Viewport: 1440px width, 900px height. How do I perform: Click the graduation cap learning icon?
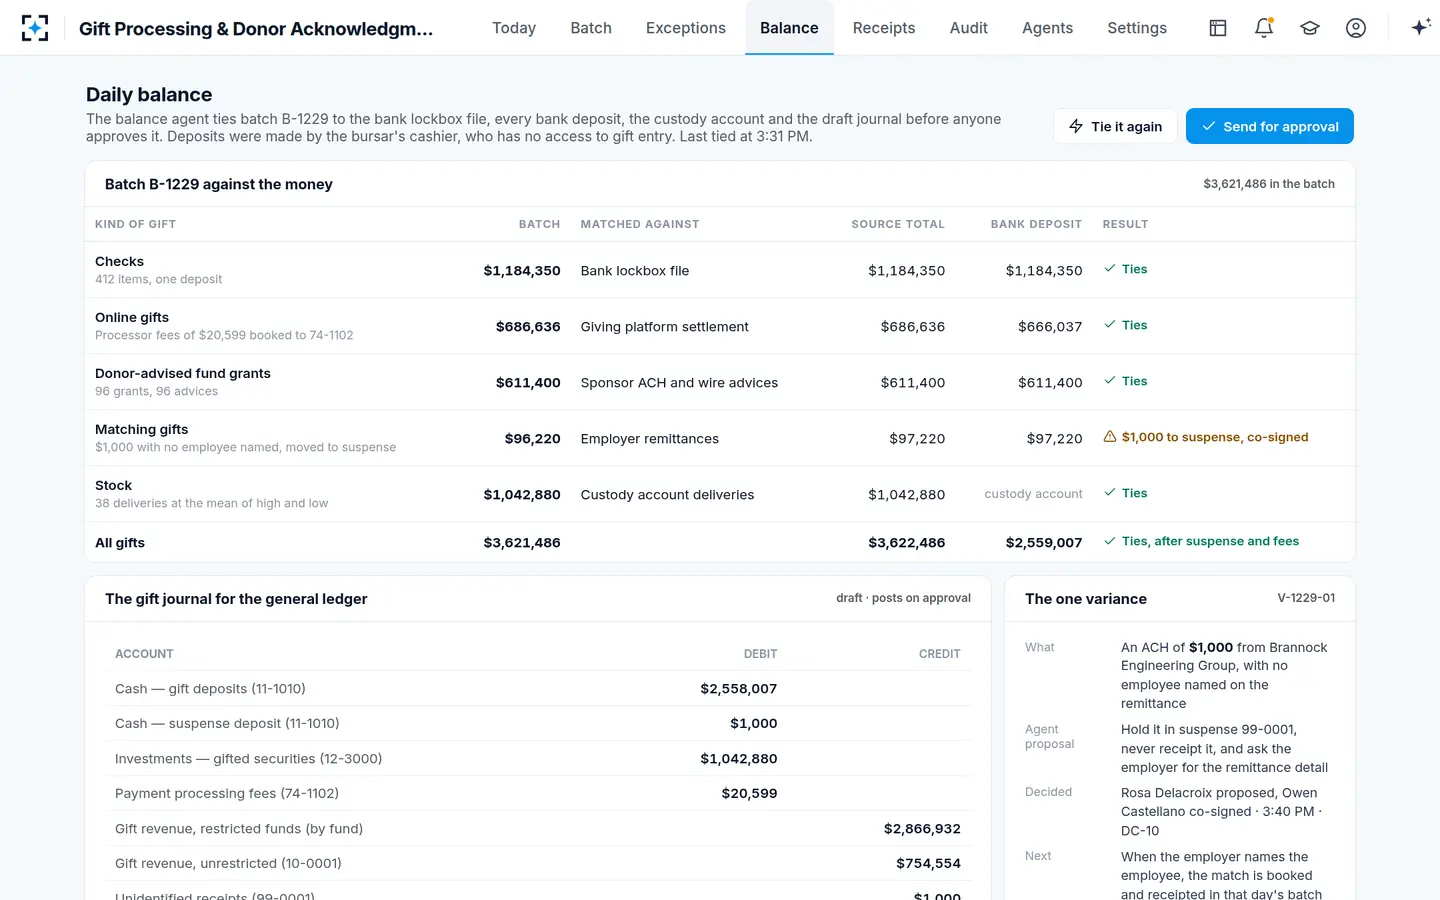[1310, 28]
